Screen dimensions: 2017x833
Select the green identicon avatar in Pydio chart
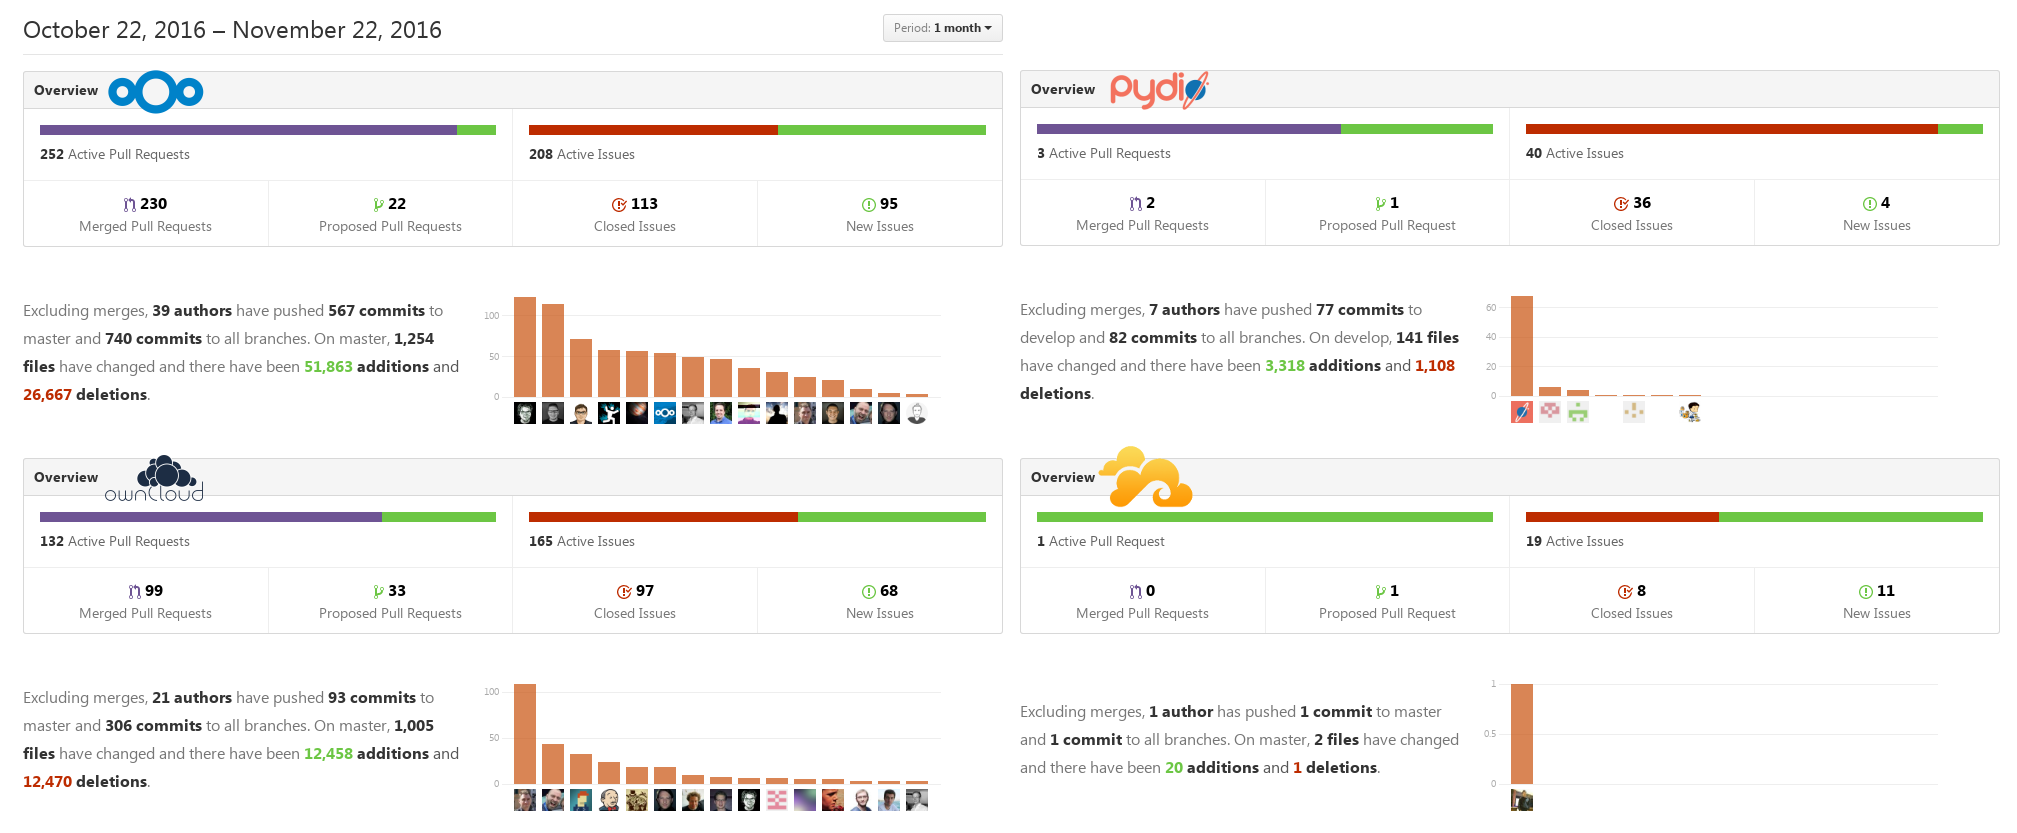tap(1578, 412)
